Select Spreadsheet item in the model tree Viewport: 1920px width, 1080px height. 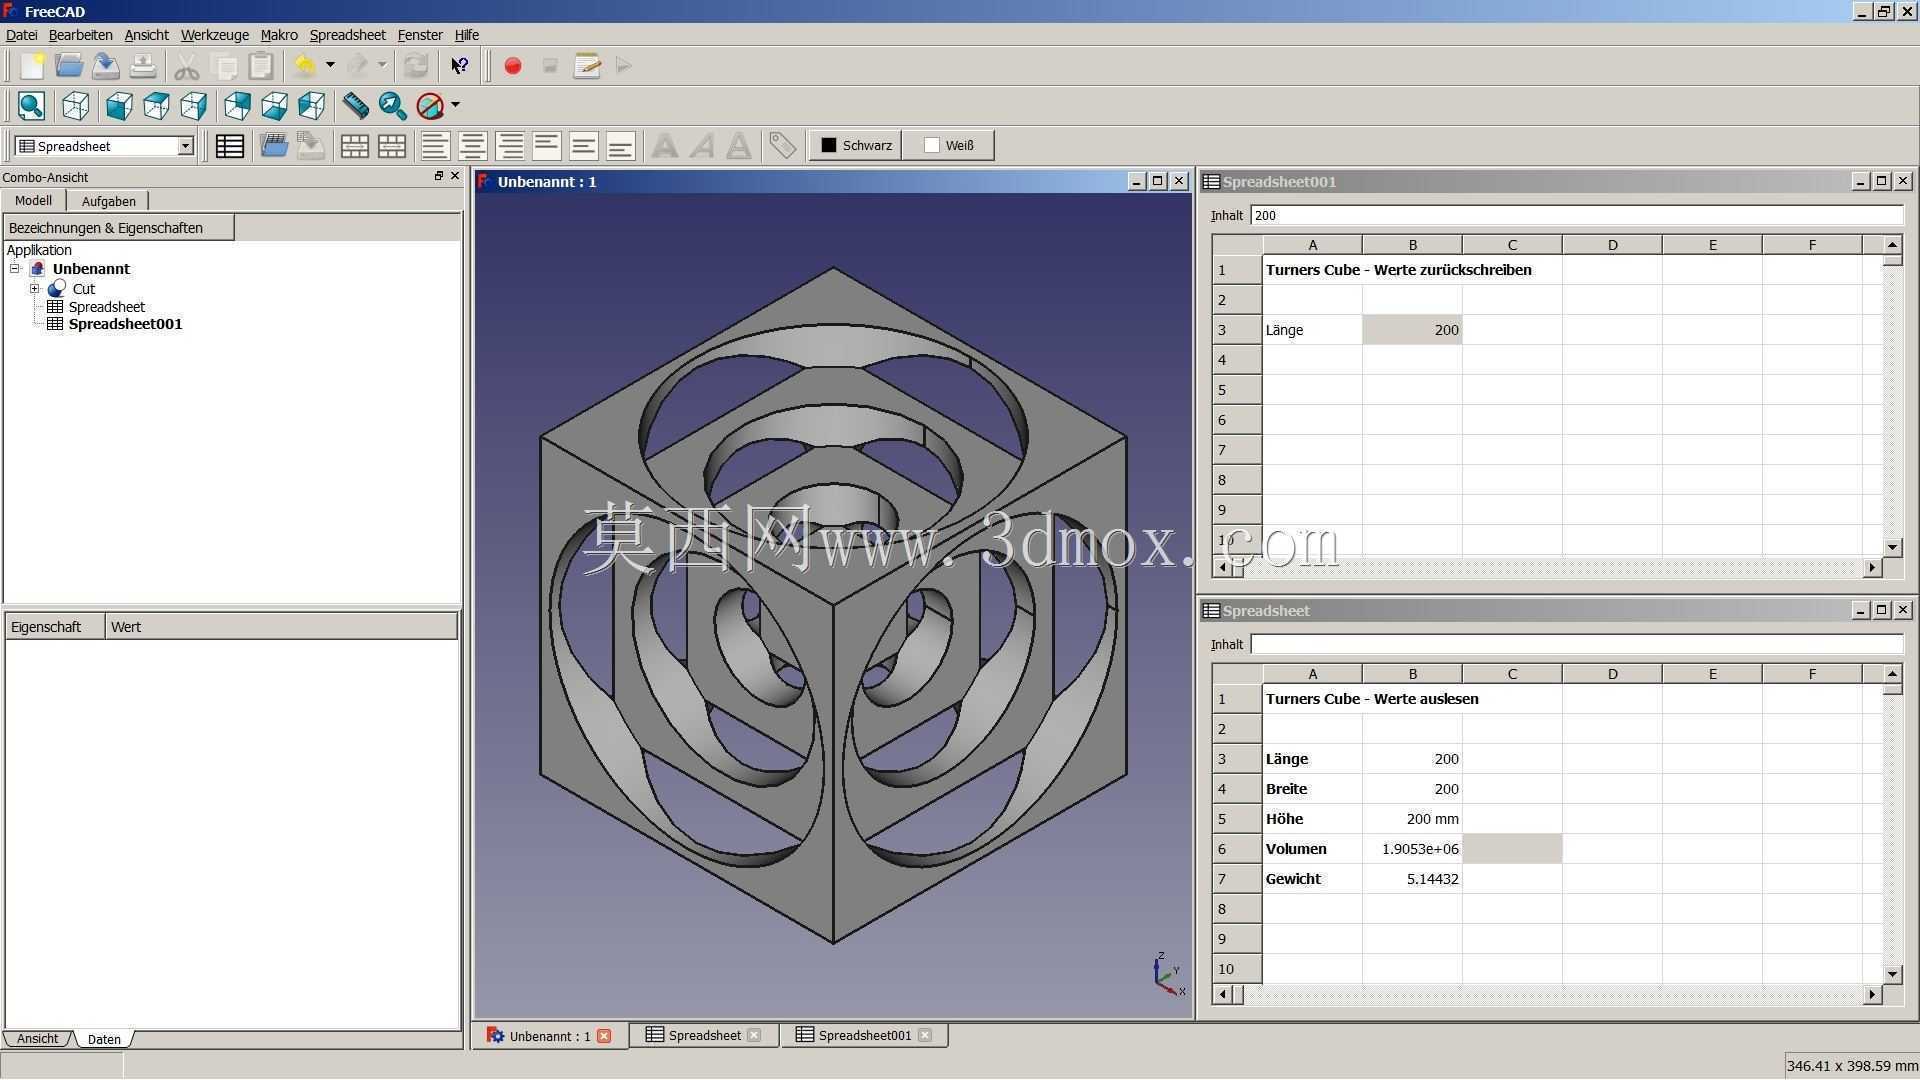(106, 307)
